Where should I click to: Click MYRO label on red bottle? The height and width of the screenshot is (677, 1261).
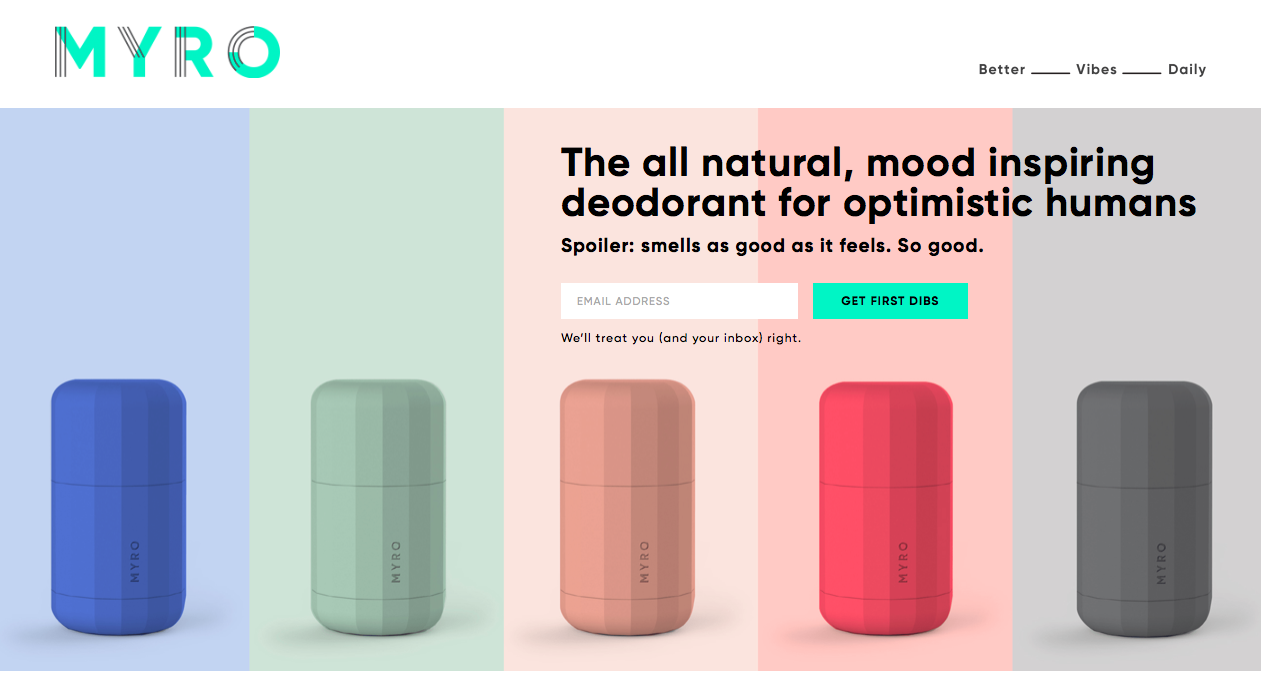coord(903,563)
